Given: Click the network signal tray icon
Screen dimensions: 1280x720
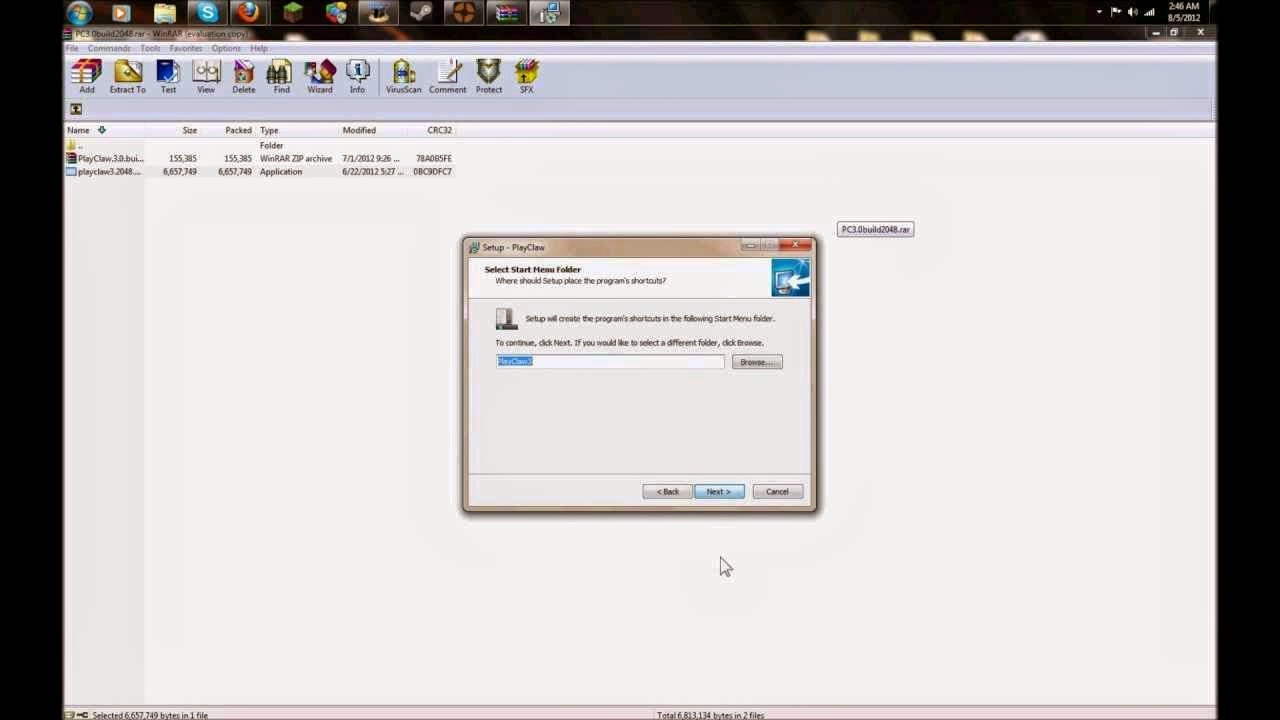Looking at the screenshot, I should (1150, 12).
